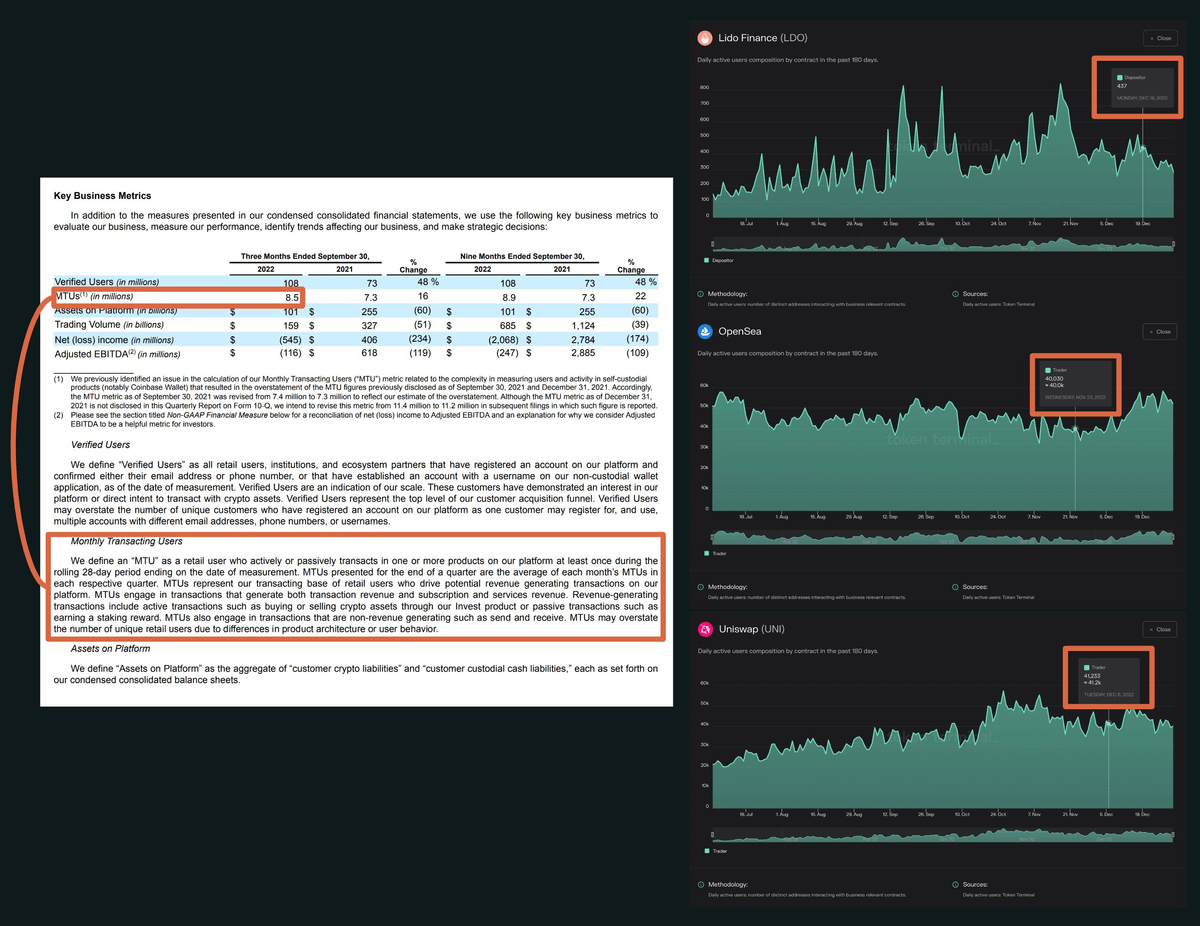Toggle the Depositor legend in Lido chart
The image size is (1200, 926).
pyautogui.click(x=720, y=260)
